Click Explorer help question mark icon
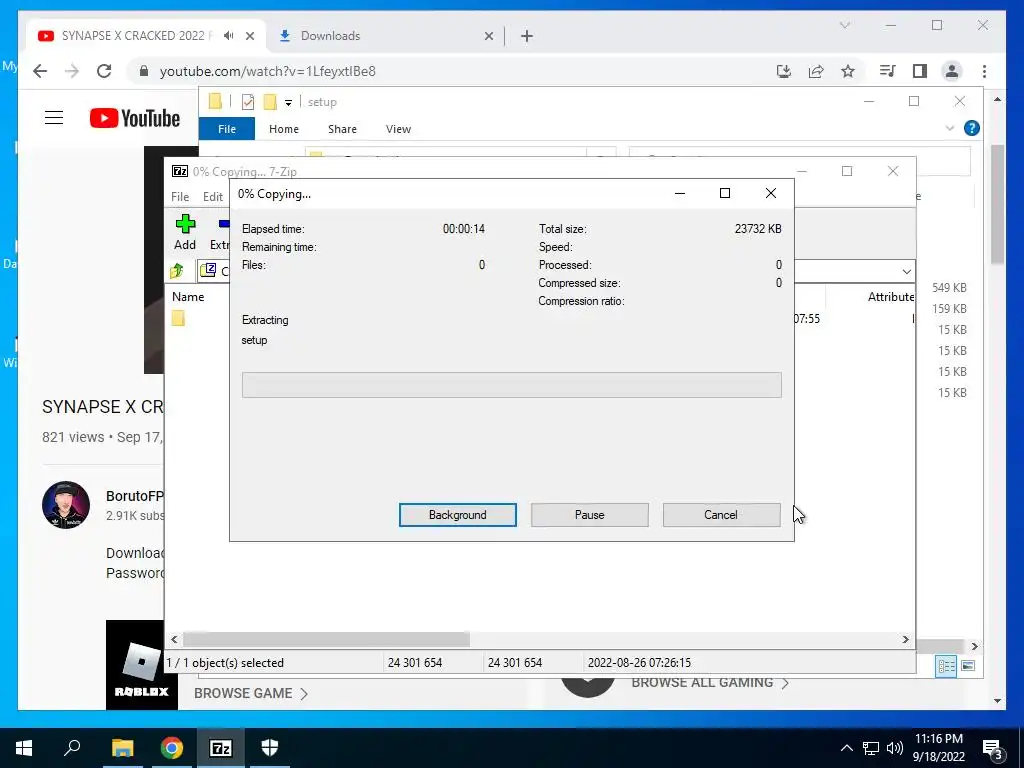 click(972, 128)
